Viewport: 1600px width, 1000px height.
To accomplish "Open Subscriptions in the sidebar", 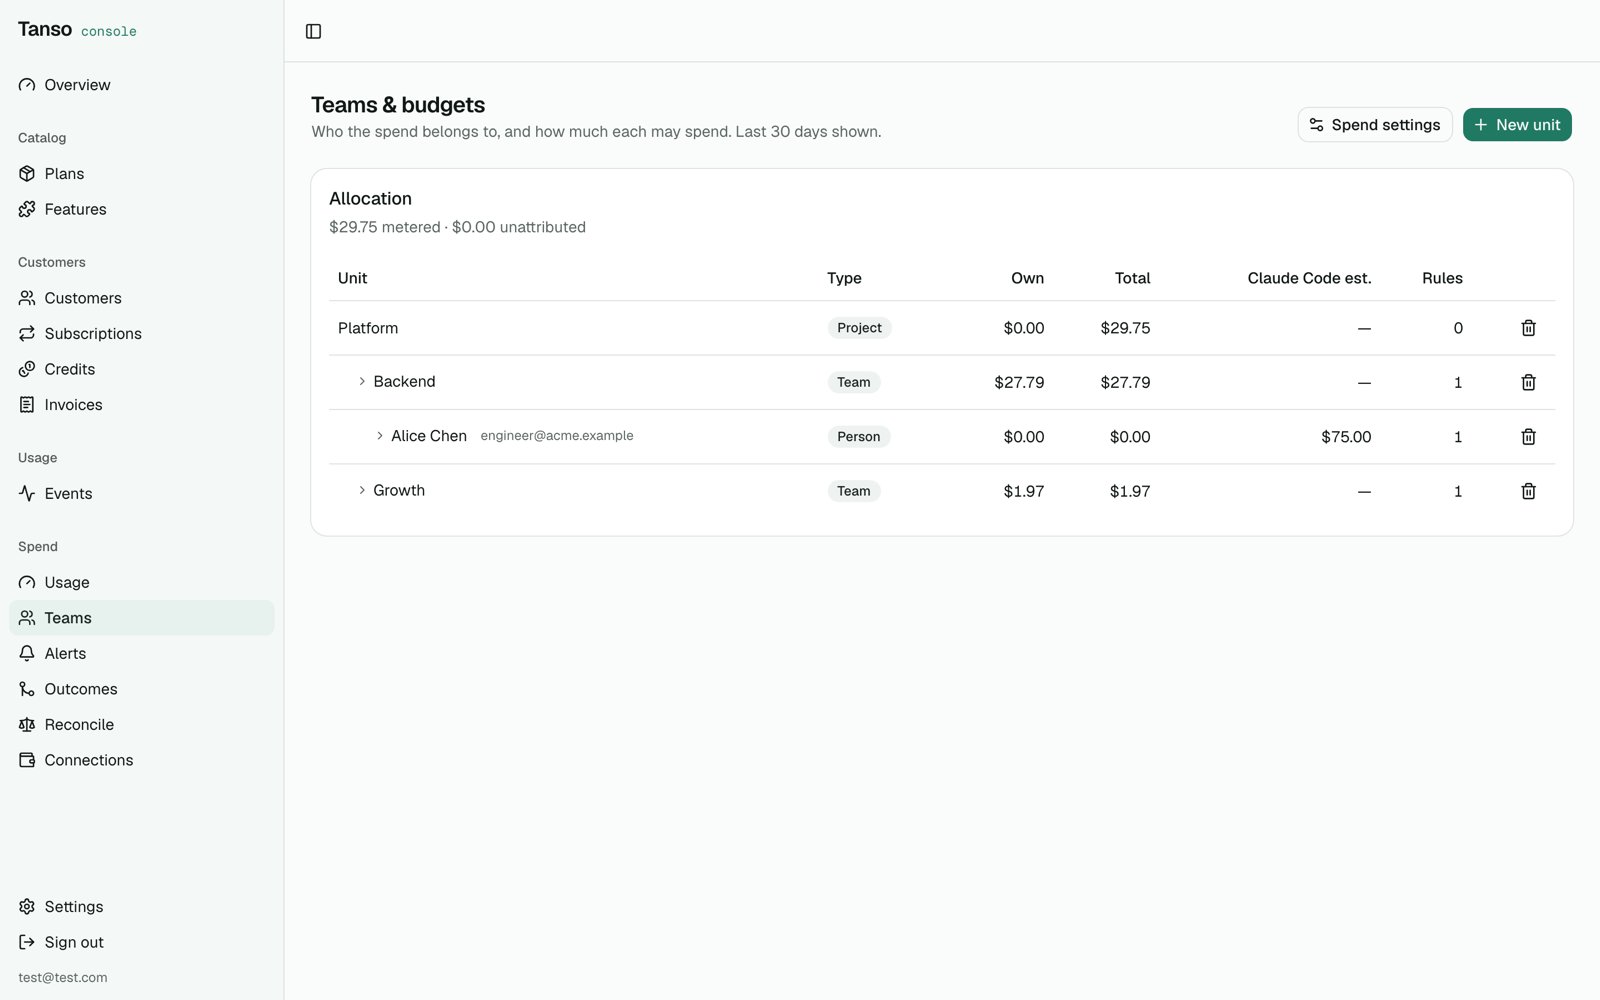I will pyautogui.click(x=142, y=334).
